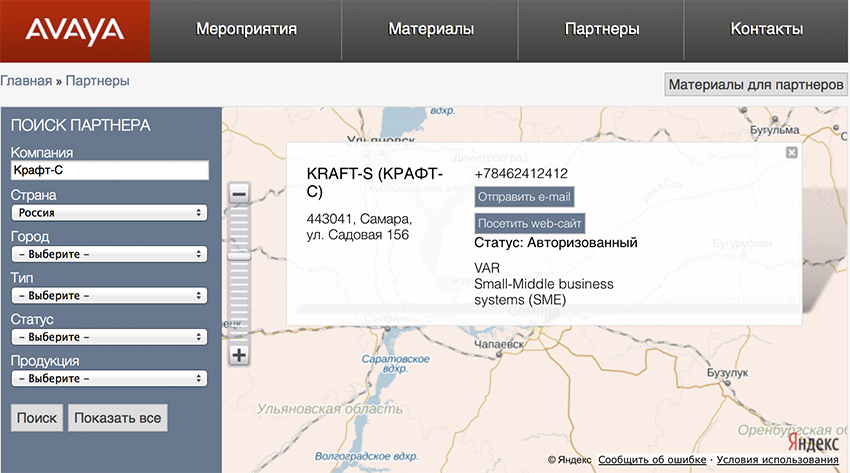Viewport: 850px width, 473px height.
Task: Click the Бугульма city label on map
Action: pyautogui.click(x=774, y=130)
